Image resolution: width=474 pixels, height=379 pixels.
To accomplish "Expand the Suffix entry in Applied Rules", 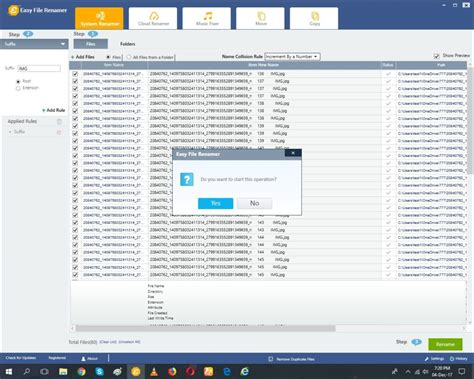I will click(x=10, y=132).
